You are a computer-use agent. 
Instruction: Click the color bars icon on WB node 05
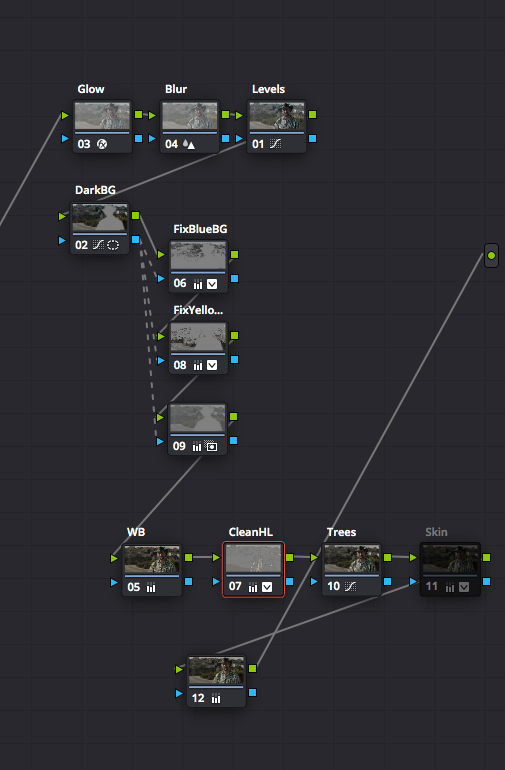151,587
